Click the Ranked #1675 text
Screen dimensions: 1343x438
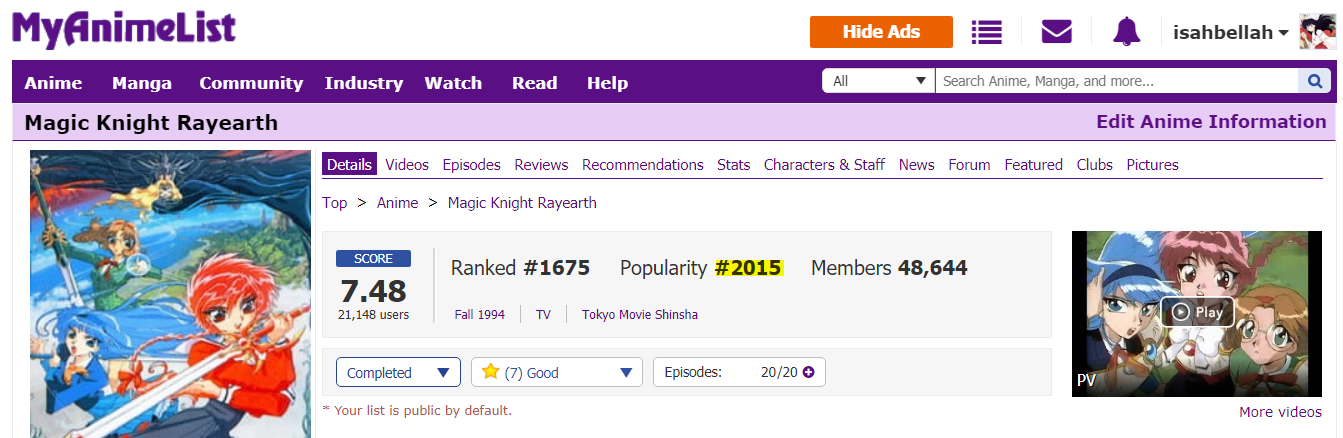520,268
